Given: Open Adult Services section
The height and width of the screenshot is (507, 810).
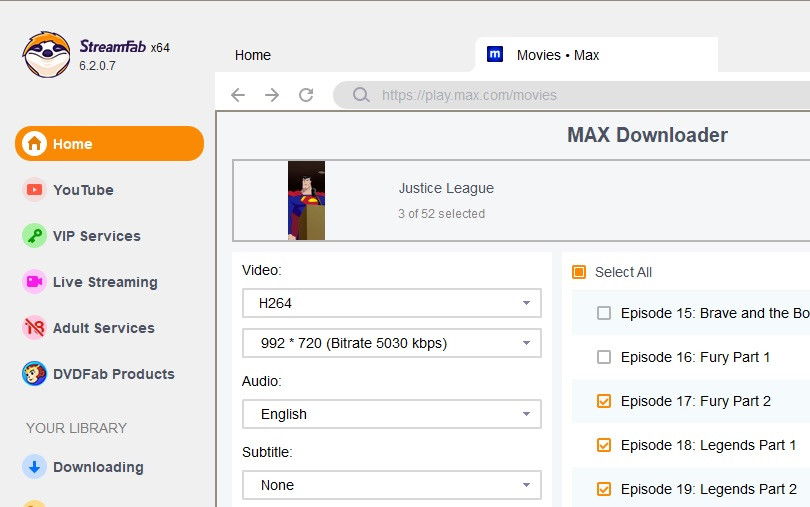Looking at the screenshot, I should pos(103,328).
